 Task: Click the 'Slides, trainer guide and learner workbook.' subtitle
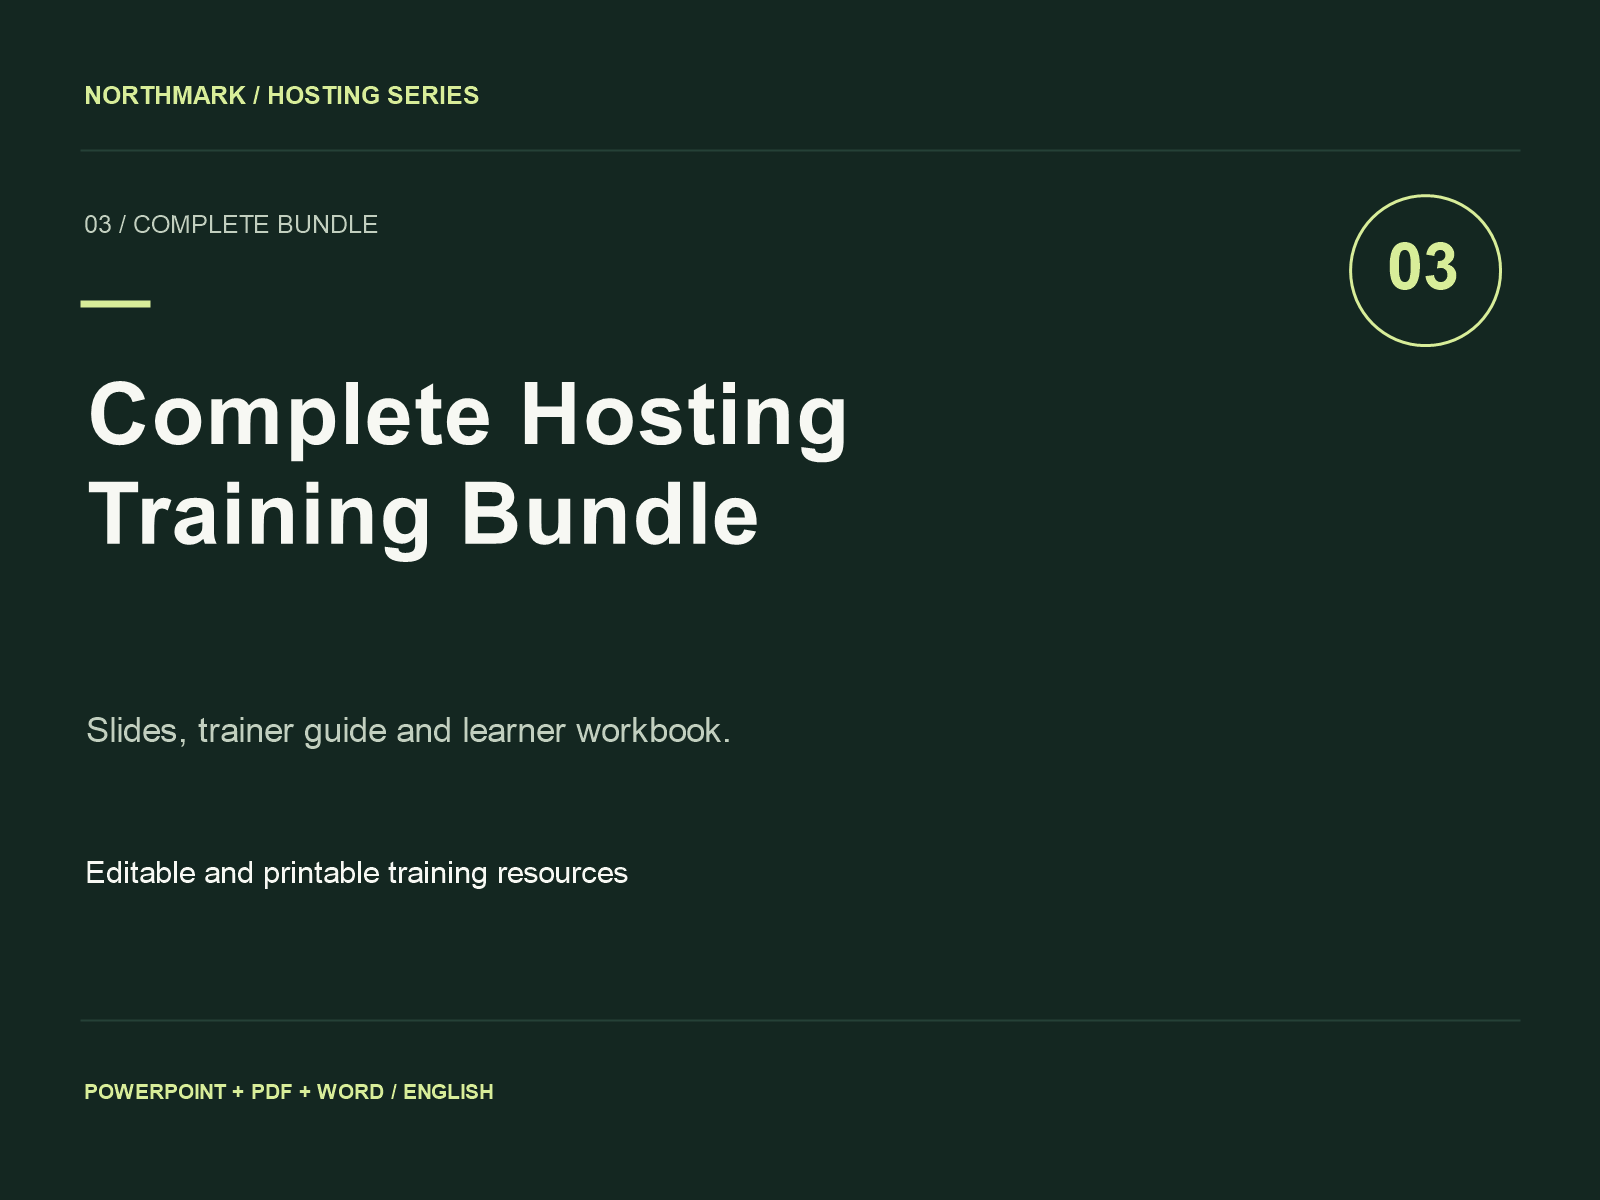tap(408, 730)
